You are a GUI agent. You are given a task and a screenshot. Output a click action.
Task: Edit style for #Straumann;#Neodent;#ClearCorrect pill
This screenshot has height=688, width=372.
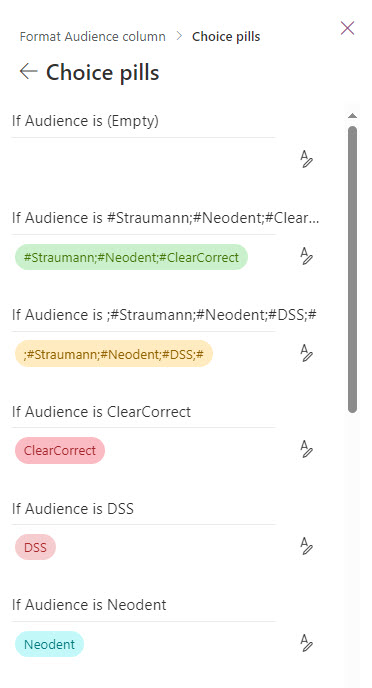[x=306, y=256]
